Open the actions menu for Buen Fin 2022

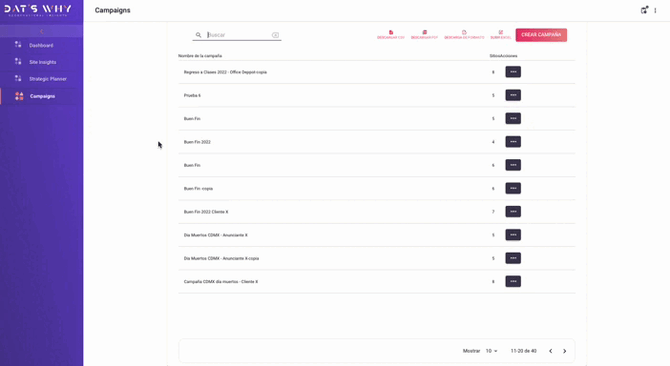(x=513, y=141)
